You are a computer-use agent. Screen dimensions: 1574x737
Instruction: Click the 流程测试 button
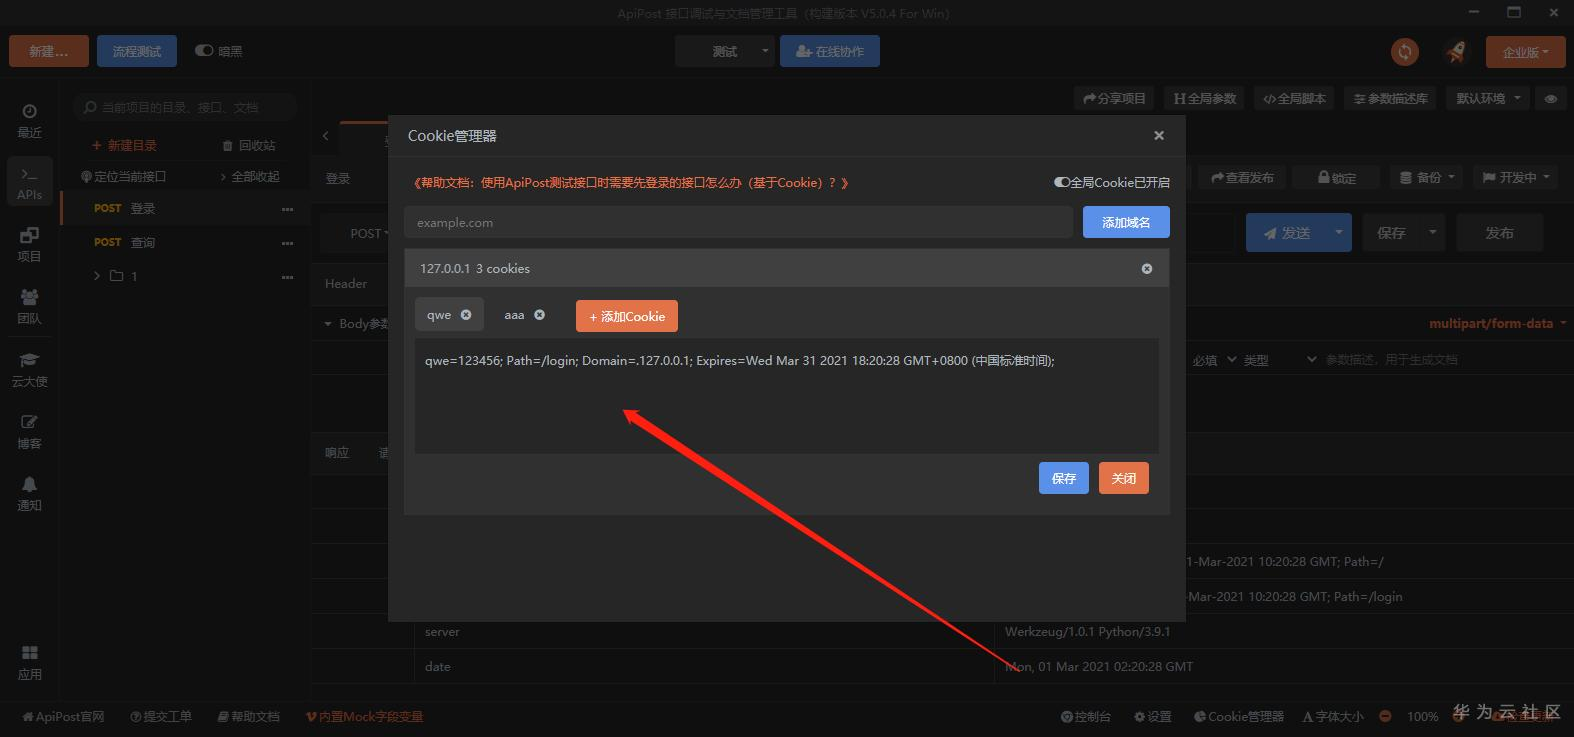pos(137,51)
